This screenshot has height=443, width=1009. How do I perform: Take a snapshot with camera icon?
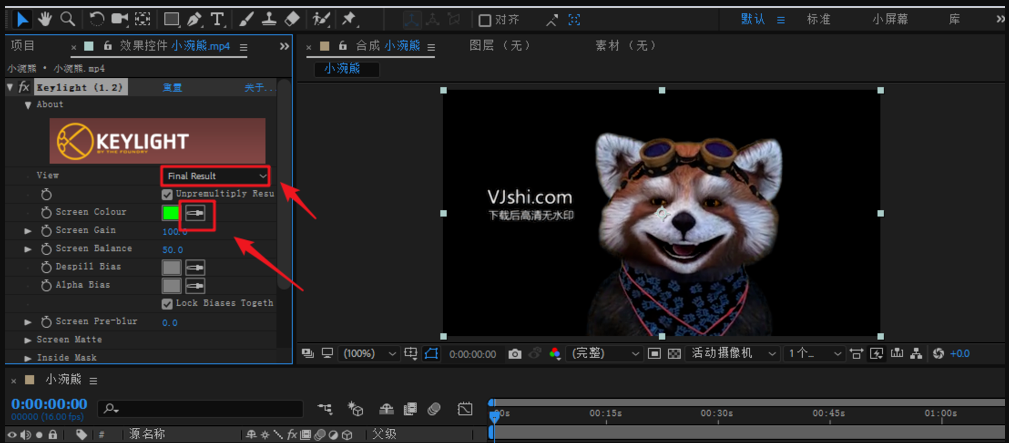[515, 353]
